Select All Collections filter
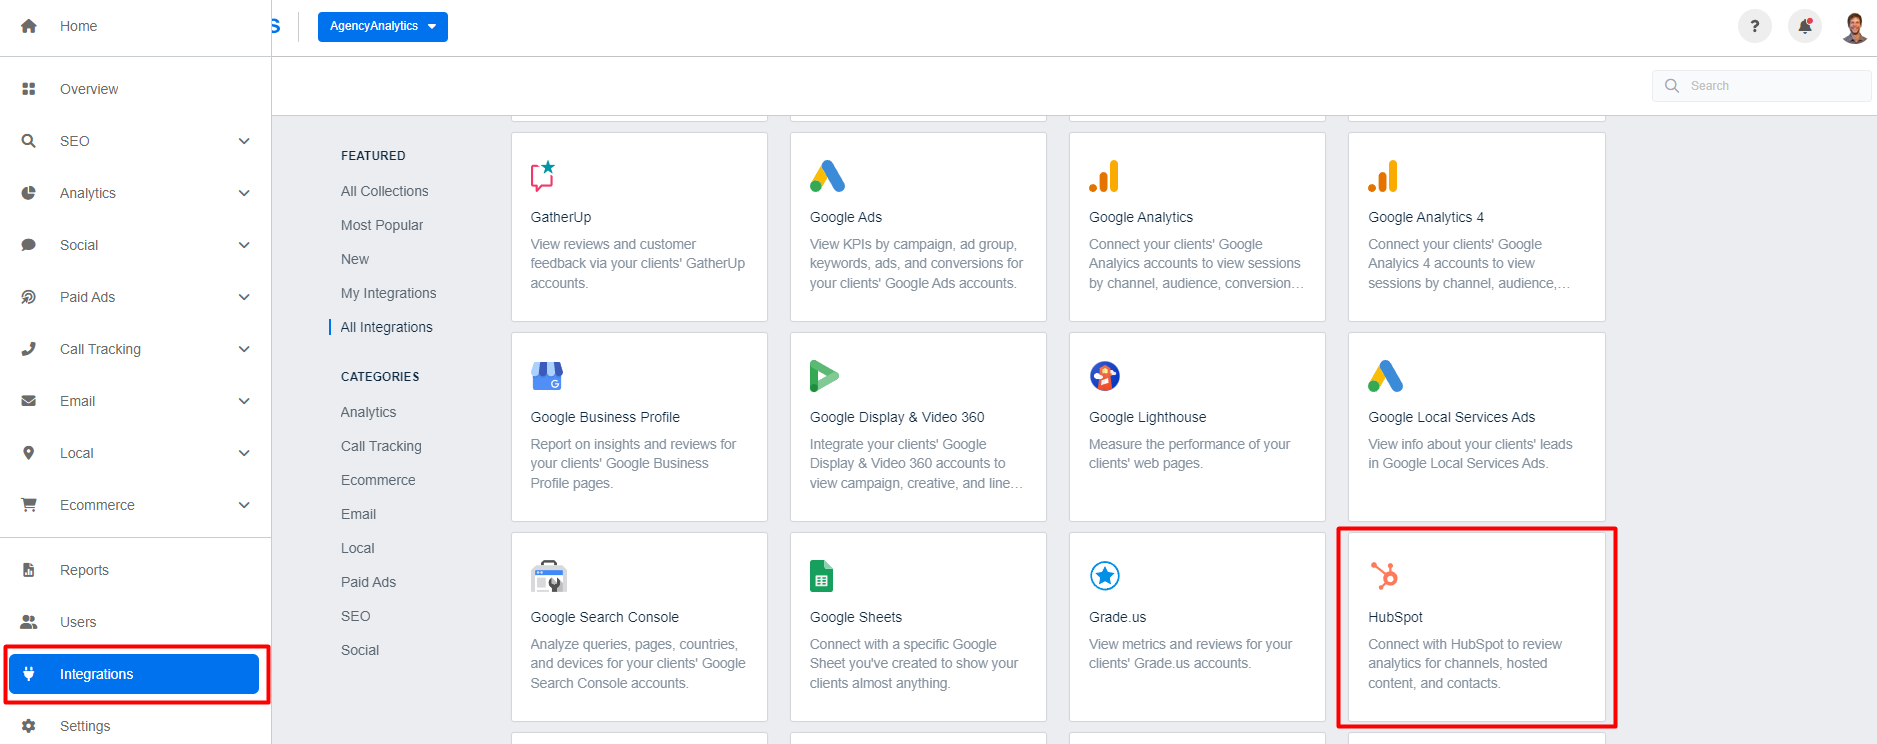1877x744 pixels. point(384,191)
